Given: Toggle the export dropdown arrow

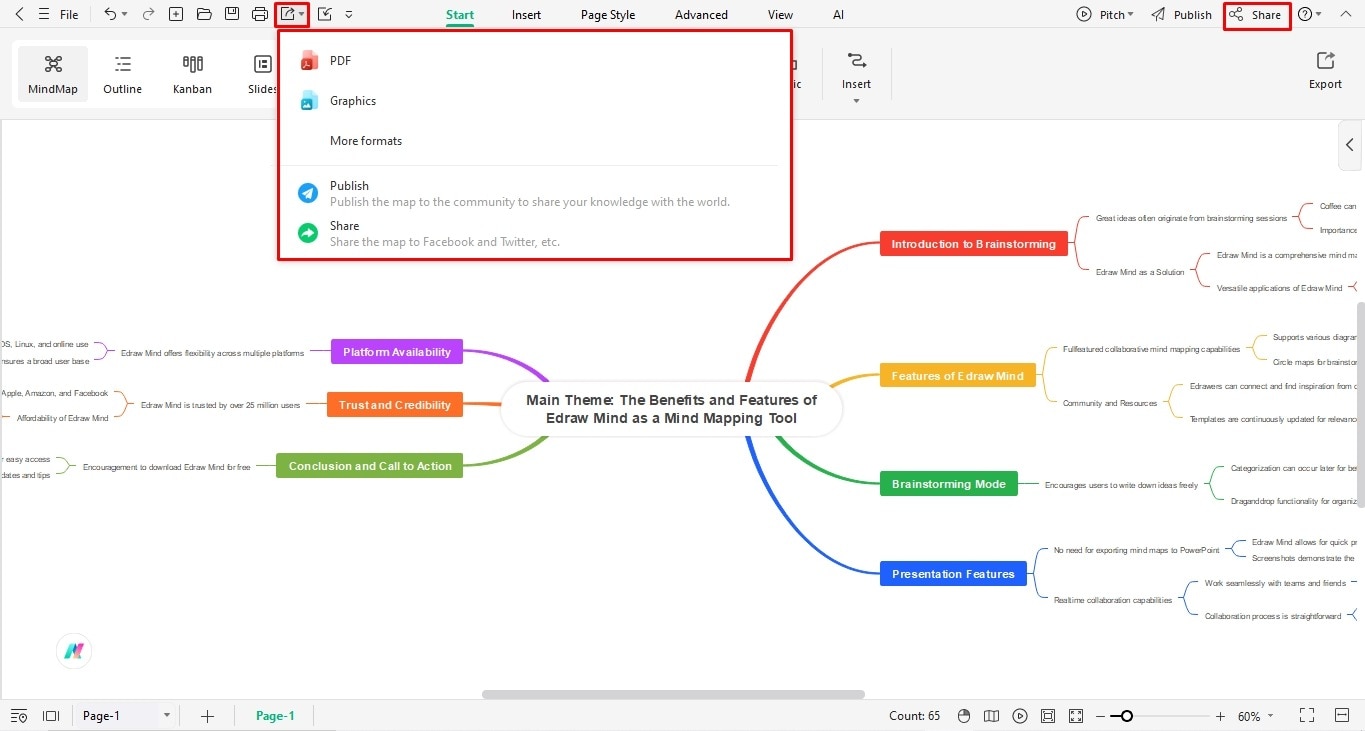Looking at the screenshot, I should (x=302, y=15).
